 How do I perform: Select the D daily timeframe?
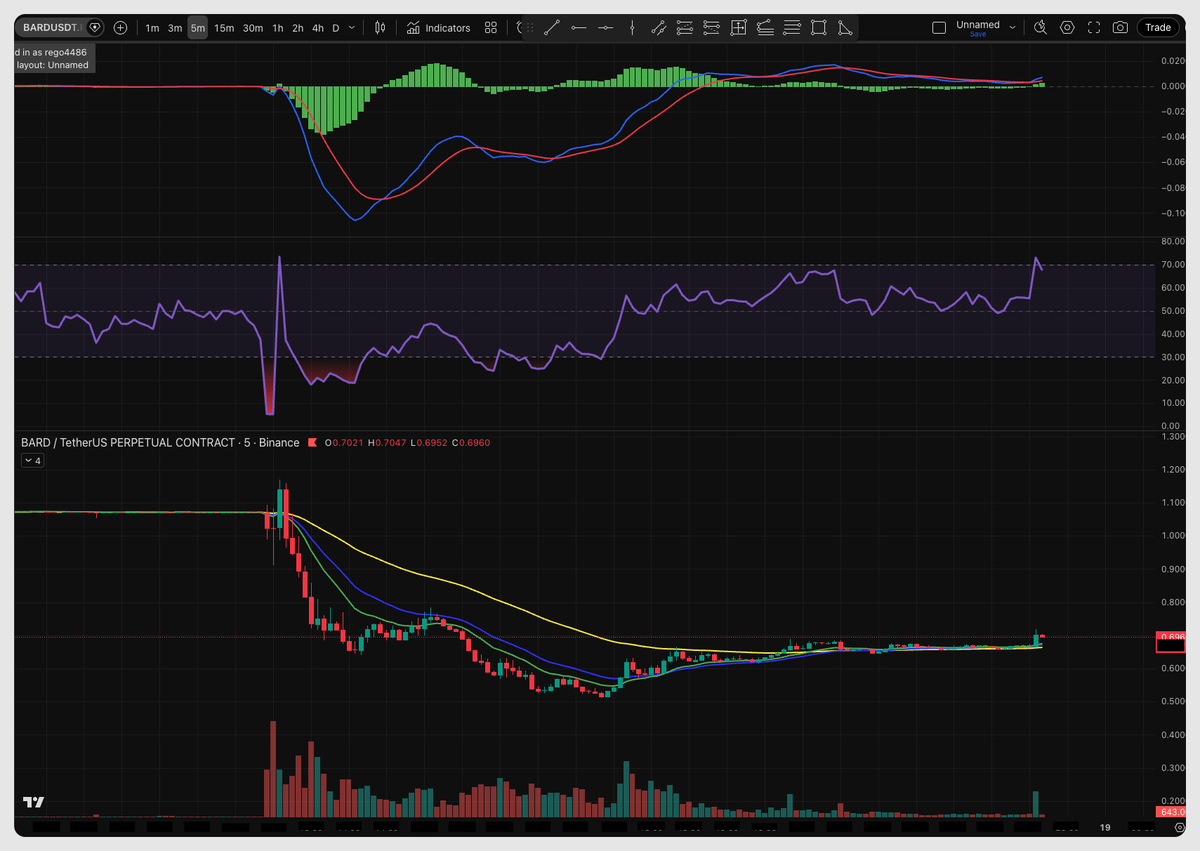[x=336, y=28]
